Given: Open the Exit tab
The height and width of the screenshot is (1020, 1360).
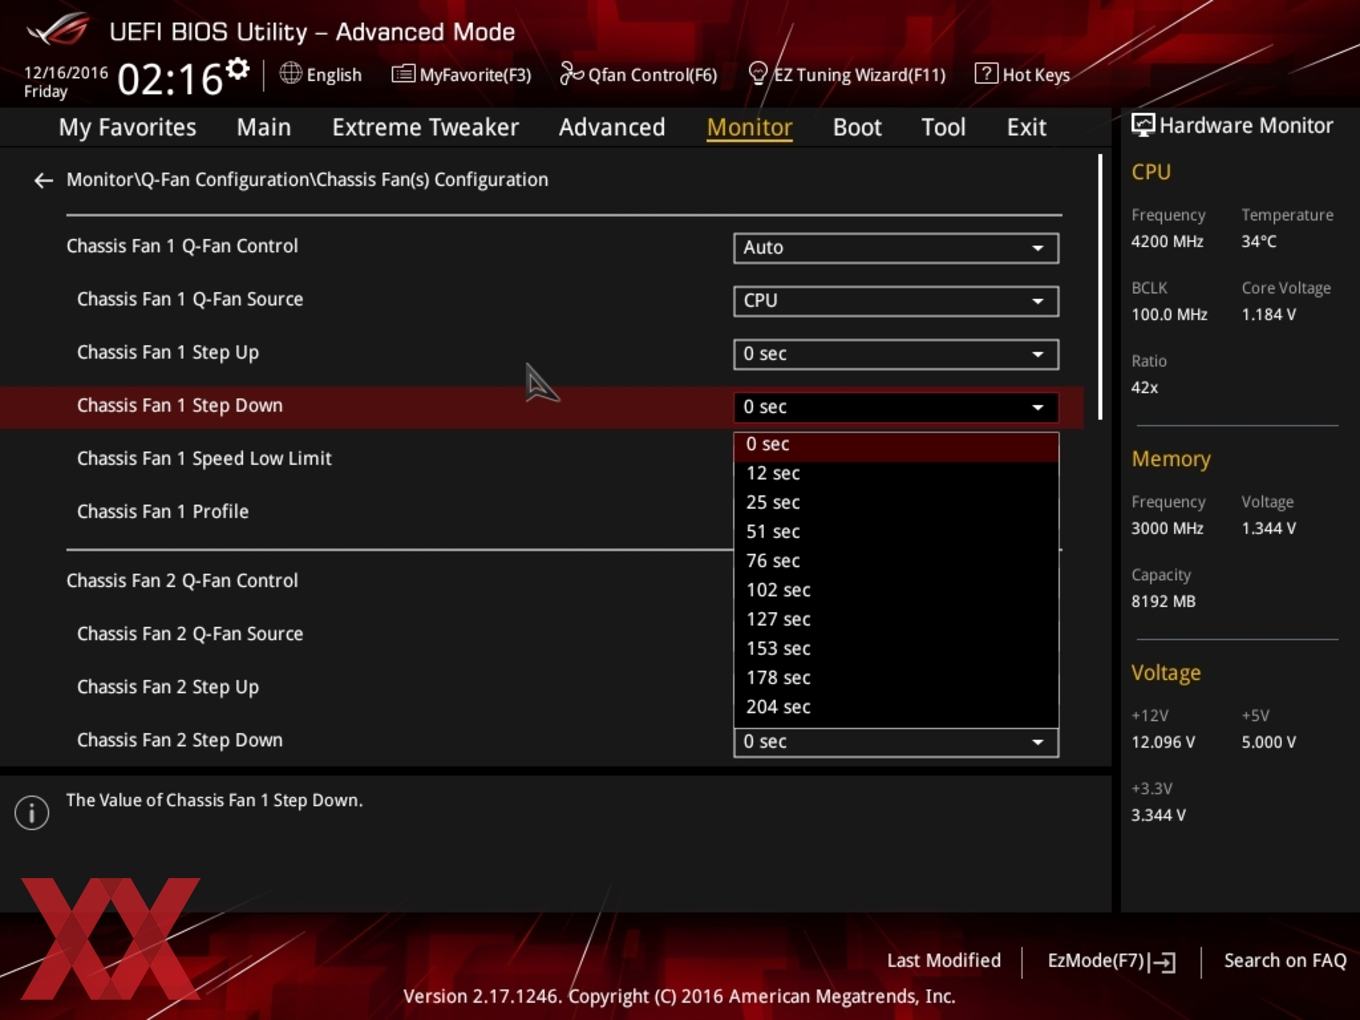Looking at the screenshot, I should pyautogui.click(x=1026, y=127).
